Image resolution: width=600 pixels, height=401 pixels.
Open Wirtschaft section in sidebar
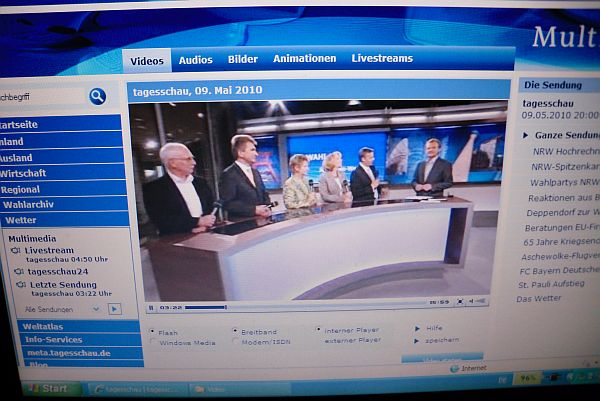click(62, 173)
